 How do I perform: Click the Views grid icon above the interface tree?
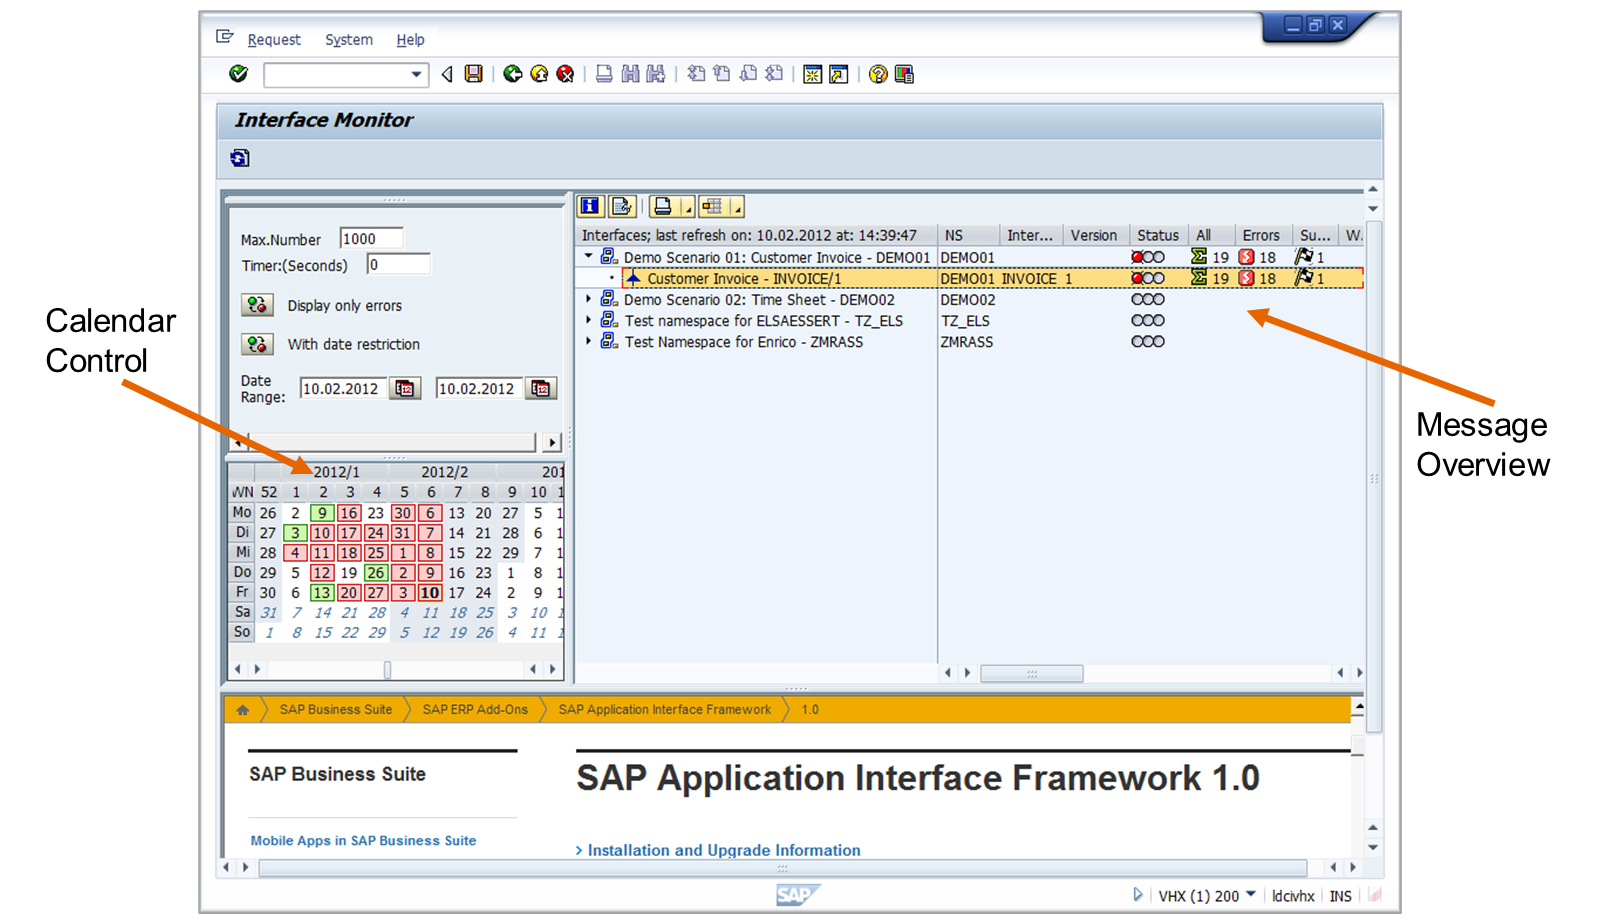[712, 207]
